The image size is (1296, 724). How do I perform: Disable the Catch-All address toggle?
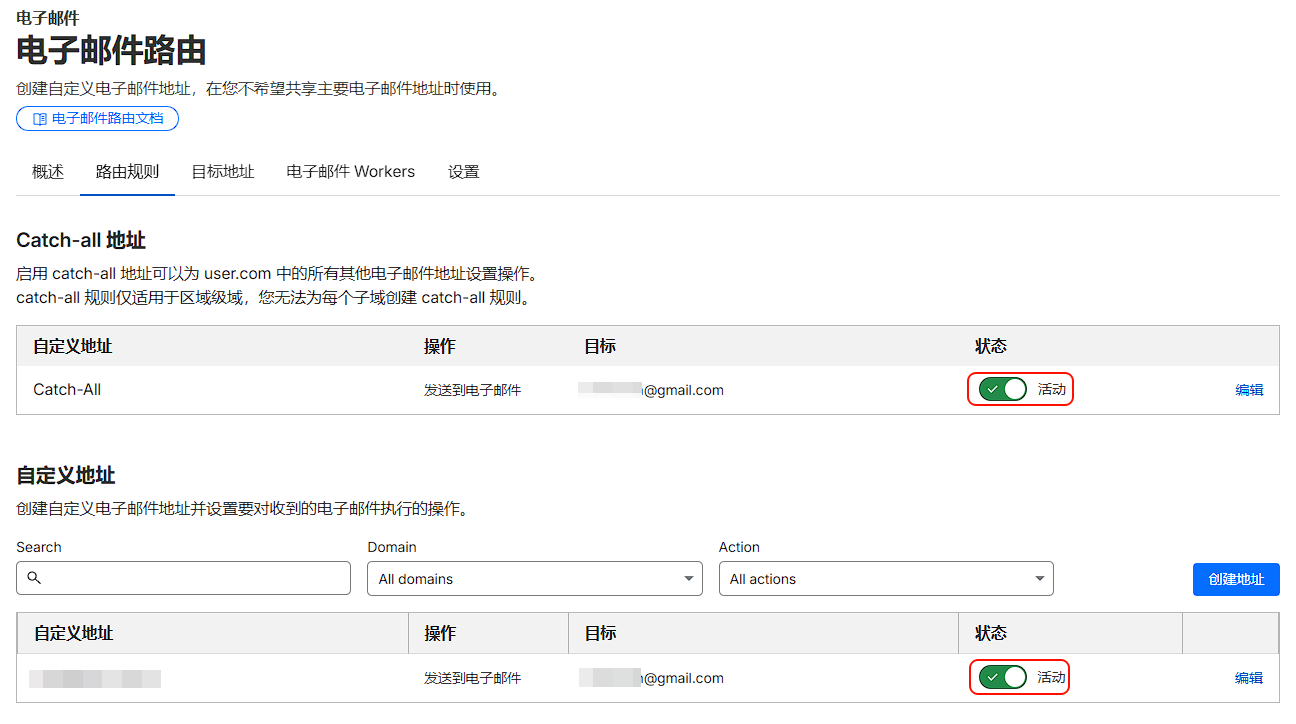point(1001,389)
